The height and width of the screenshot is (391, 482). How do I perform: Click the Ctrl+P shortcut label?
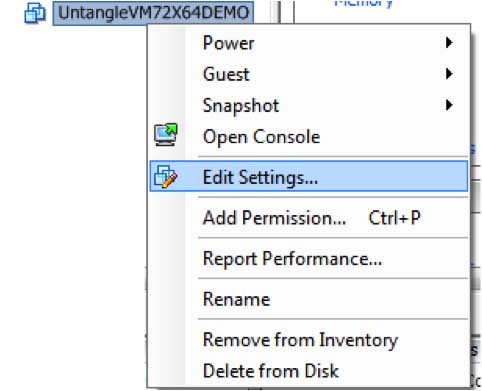394,218
